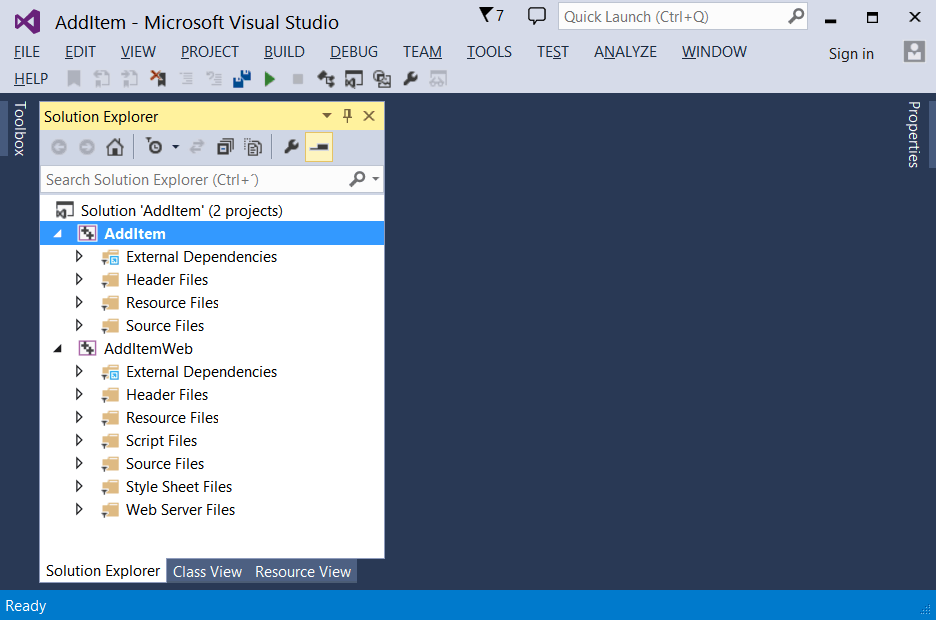The height and width of the screenshot is (620, 936).
Task: Click the comment-out lines toolbar icon
Action: pyautogui.click(x=214, y=79)
